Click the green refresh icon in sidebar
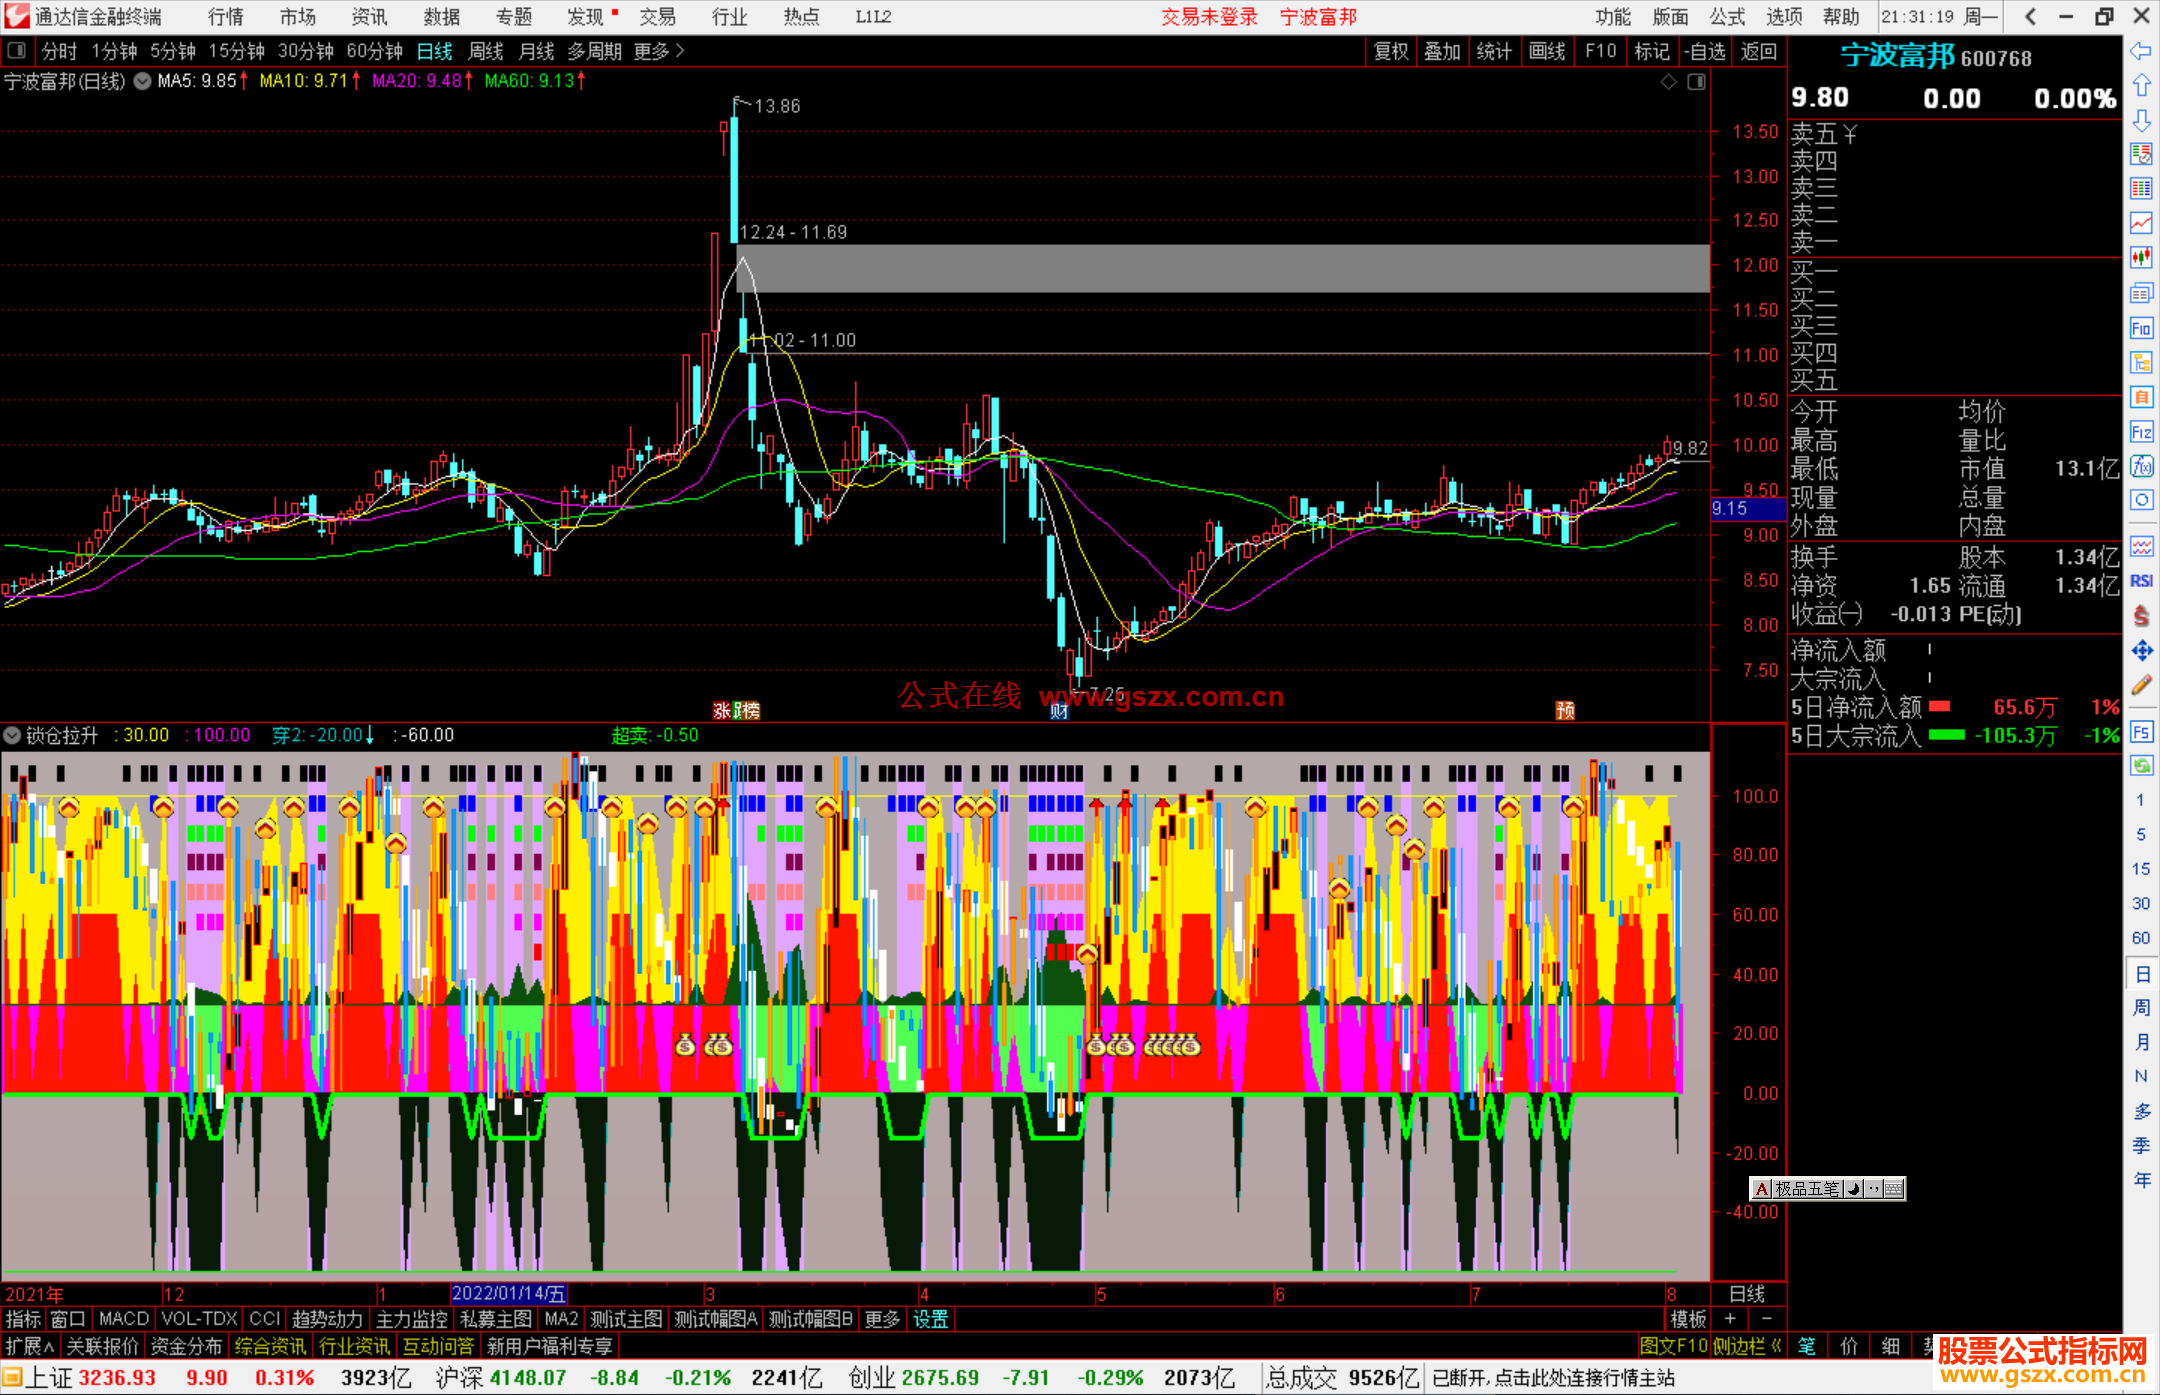The image size is (2160, 1395). click(2141, 765)
